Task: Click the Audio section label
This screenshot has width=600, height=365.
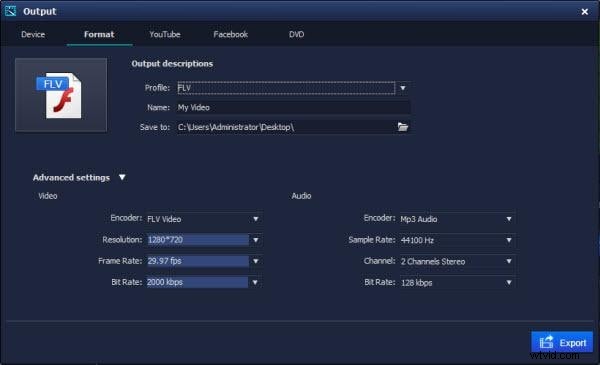Action: click(301, 196)
